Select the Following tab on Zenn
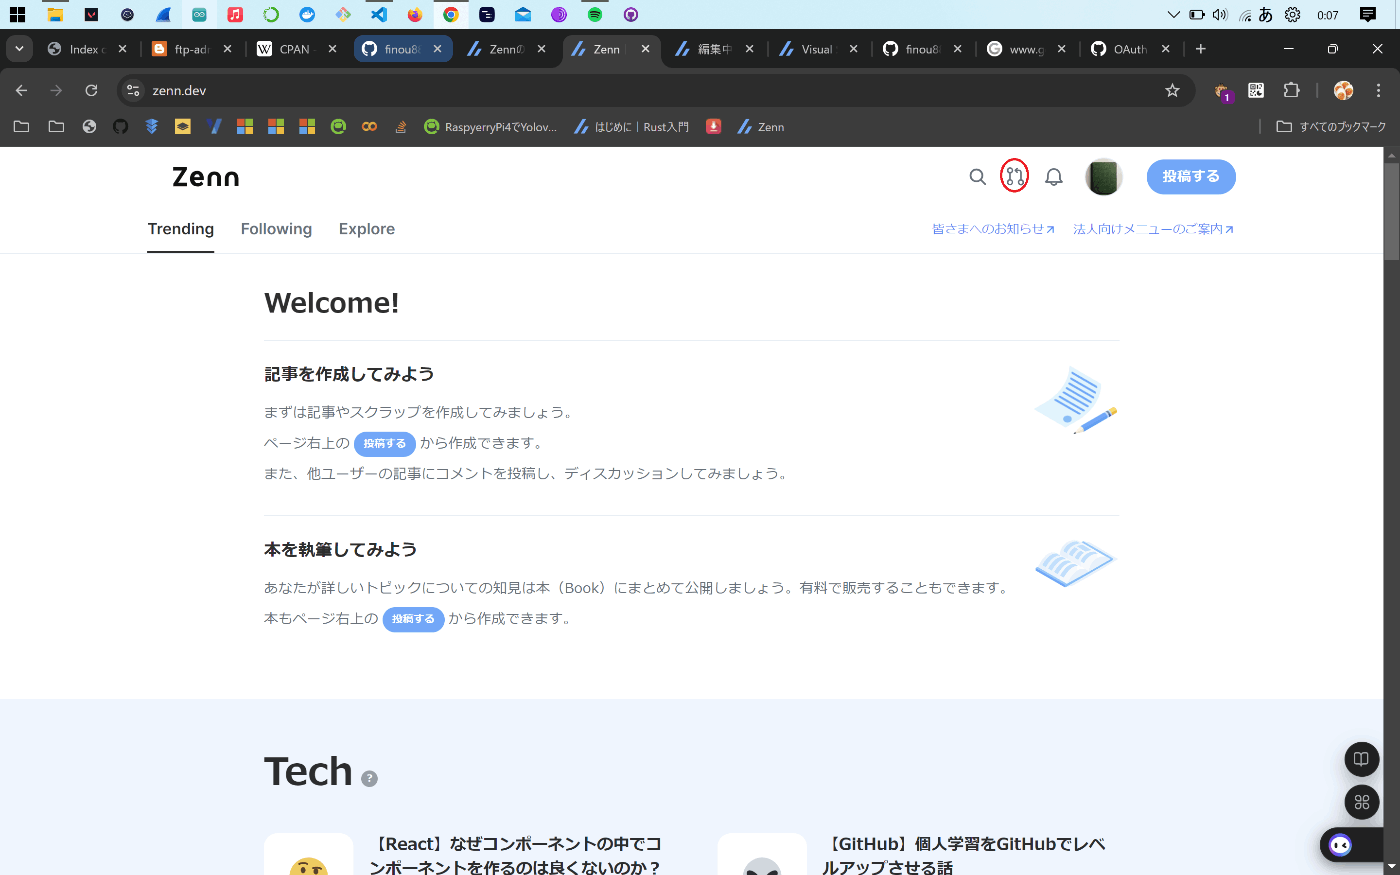 276,229
